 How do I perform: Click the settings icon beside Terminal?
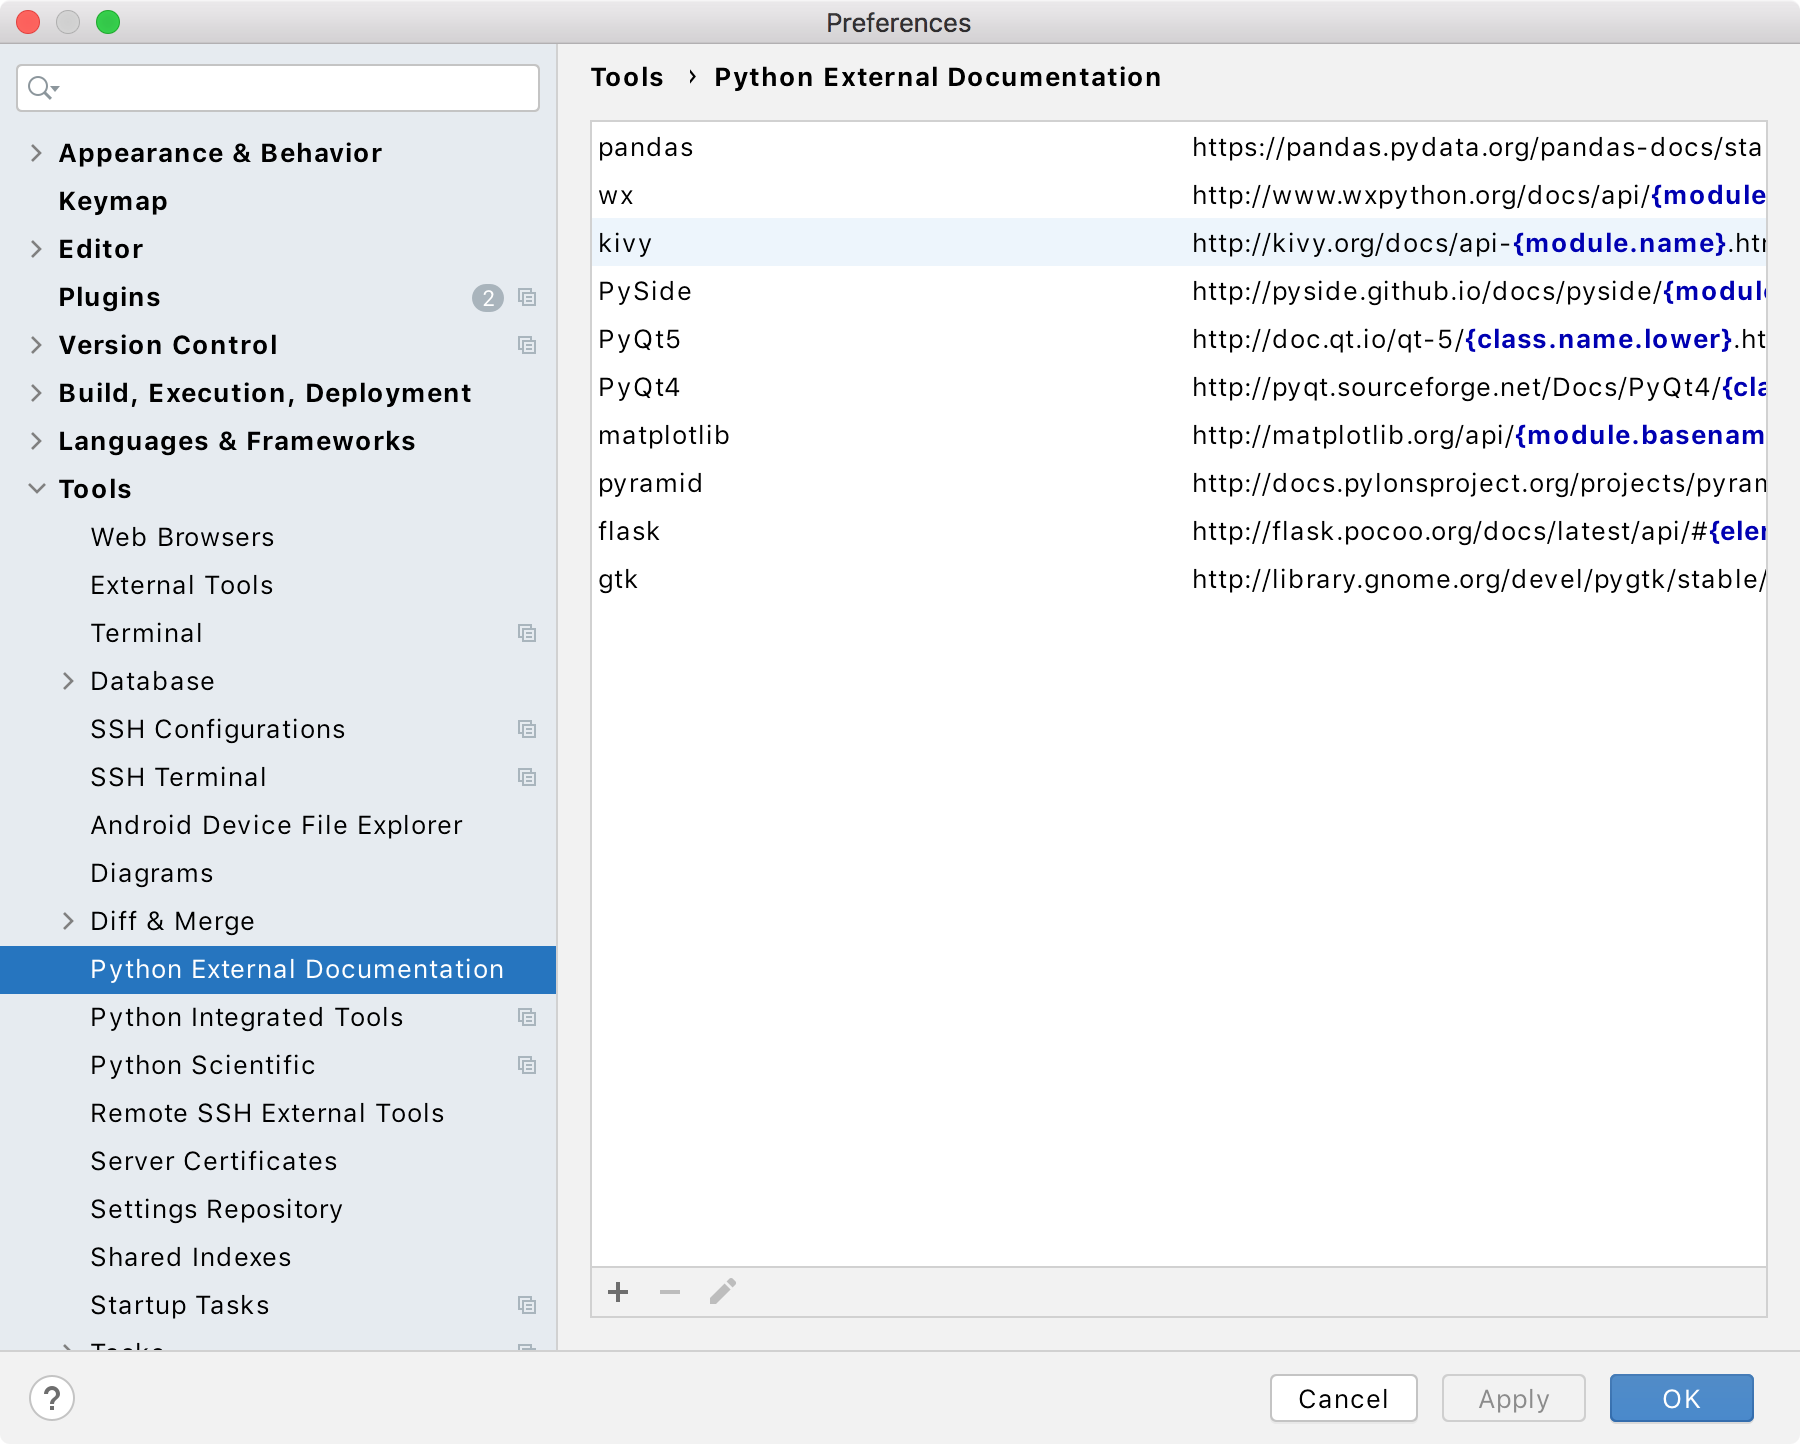click(x=527, y=633)
